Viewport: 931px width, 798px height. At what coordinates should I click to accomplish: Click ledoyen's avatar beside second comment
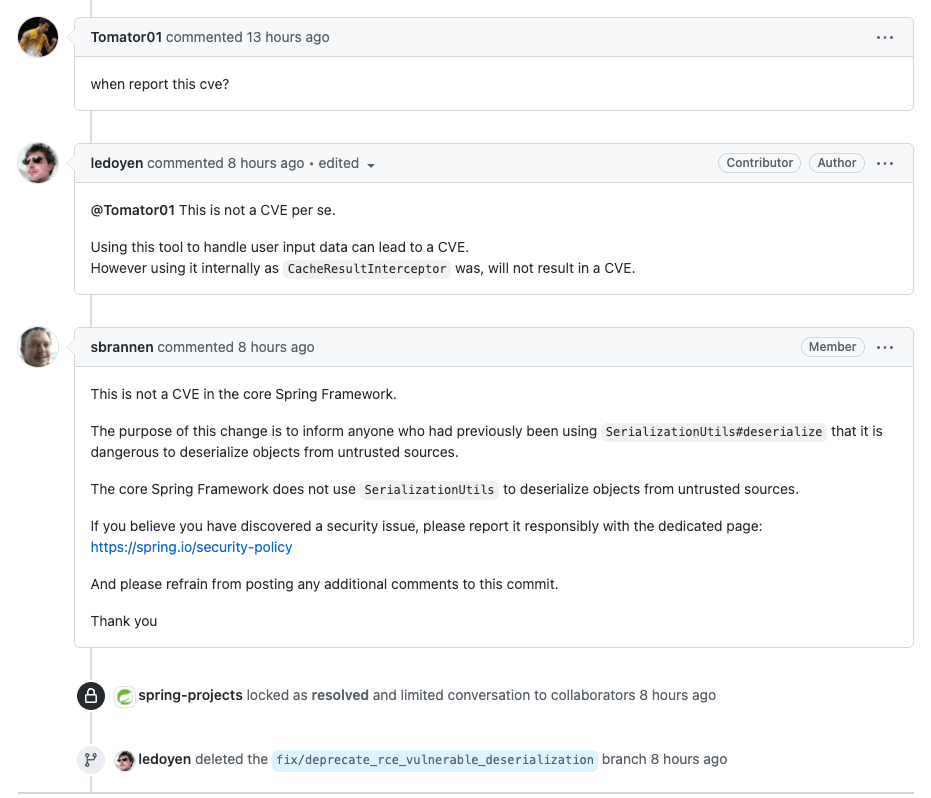coord(38,163)
